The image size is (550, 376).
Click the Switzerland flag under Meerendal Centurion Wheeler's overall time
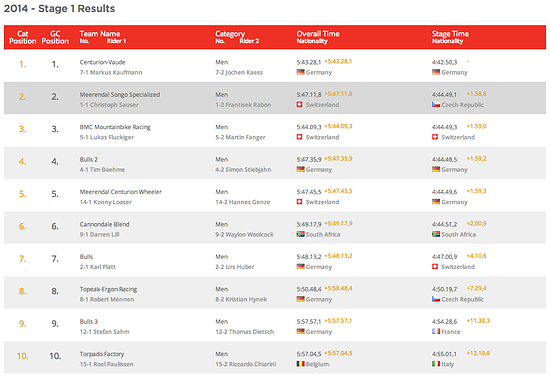point(300,202)
